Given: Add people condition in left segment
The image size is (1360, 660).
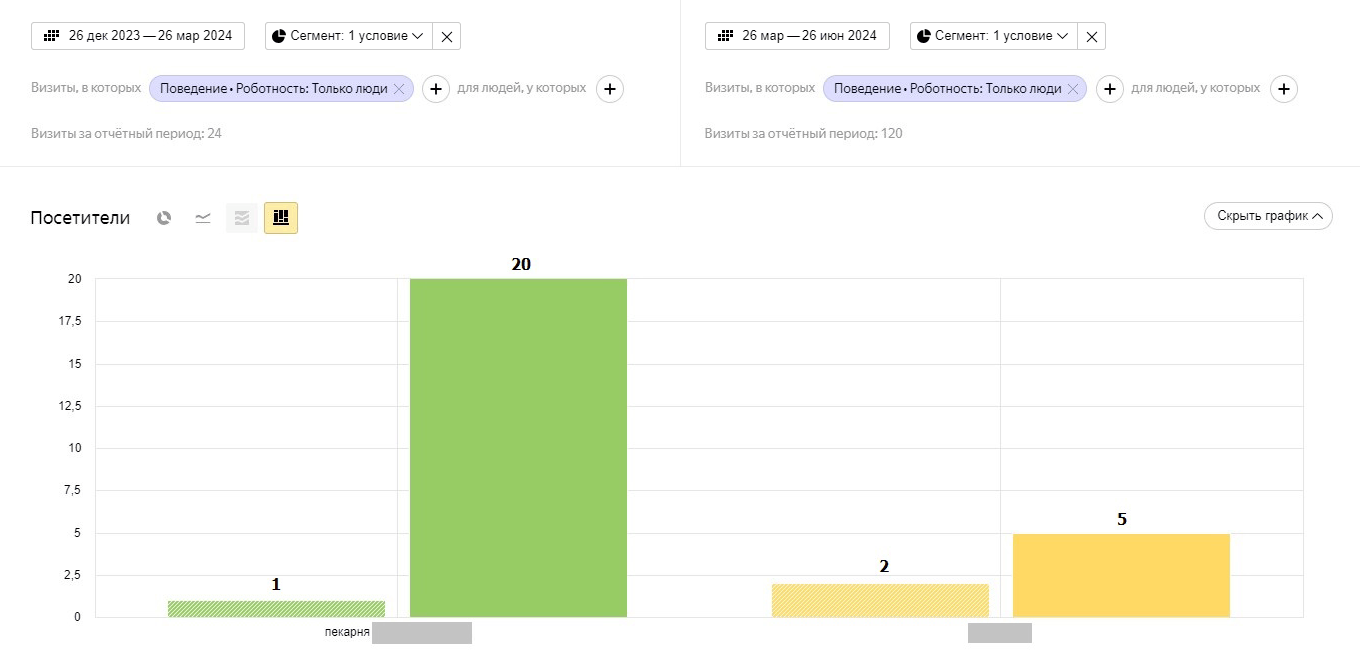Looking at the screenshot, I should coord(610,89).
